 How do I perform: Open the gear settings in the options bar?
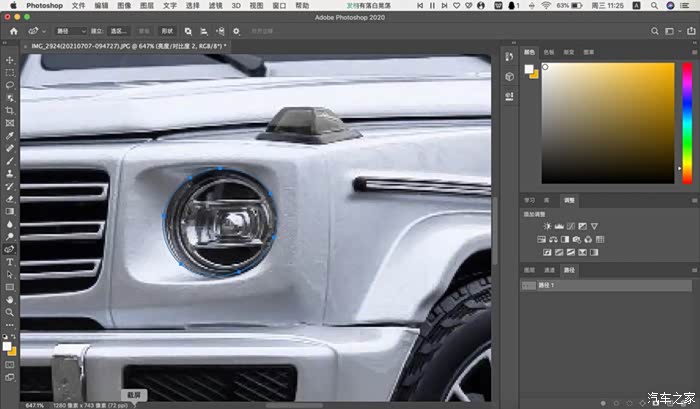pyautogui.click(x=236, y=31)
